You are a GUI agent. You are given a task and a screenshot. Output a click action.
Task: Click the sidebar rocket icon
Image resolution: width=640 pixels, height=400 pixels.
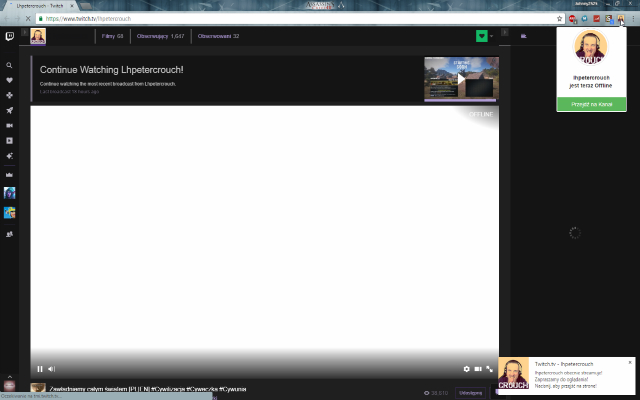tap(9, 111)
